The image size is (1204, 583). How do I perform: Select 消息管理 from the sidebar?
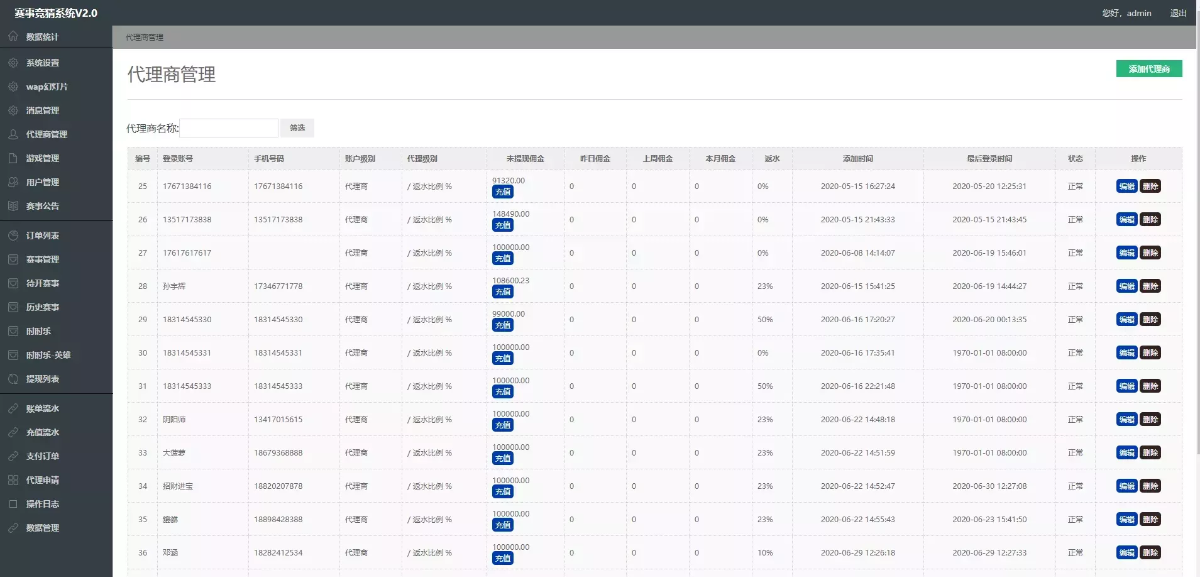click(x=42, y=111)
